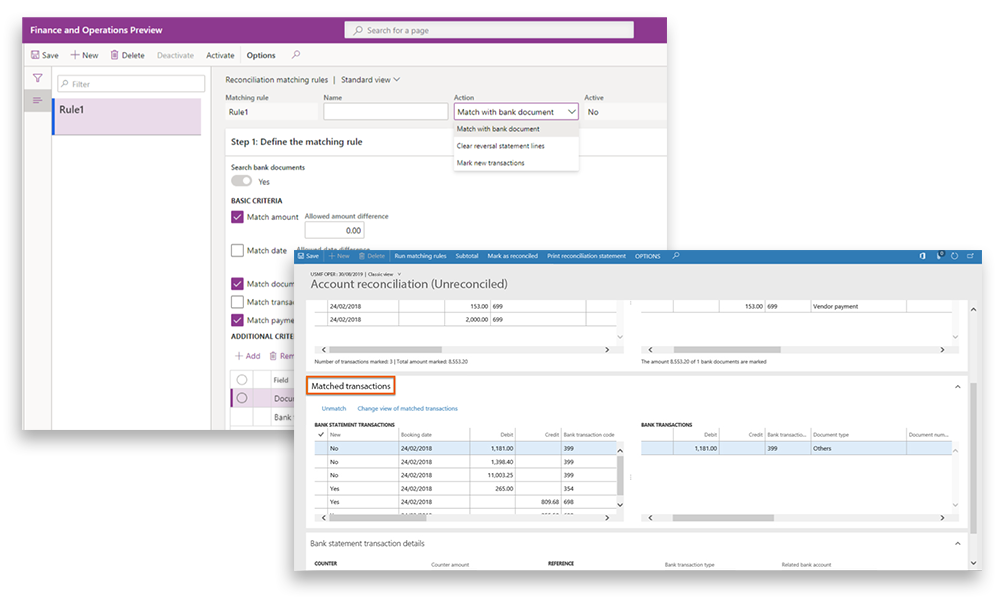
Task: Choose Mark new transactions option
Action: tap(516, 163)
